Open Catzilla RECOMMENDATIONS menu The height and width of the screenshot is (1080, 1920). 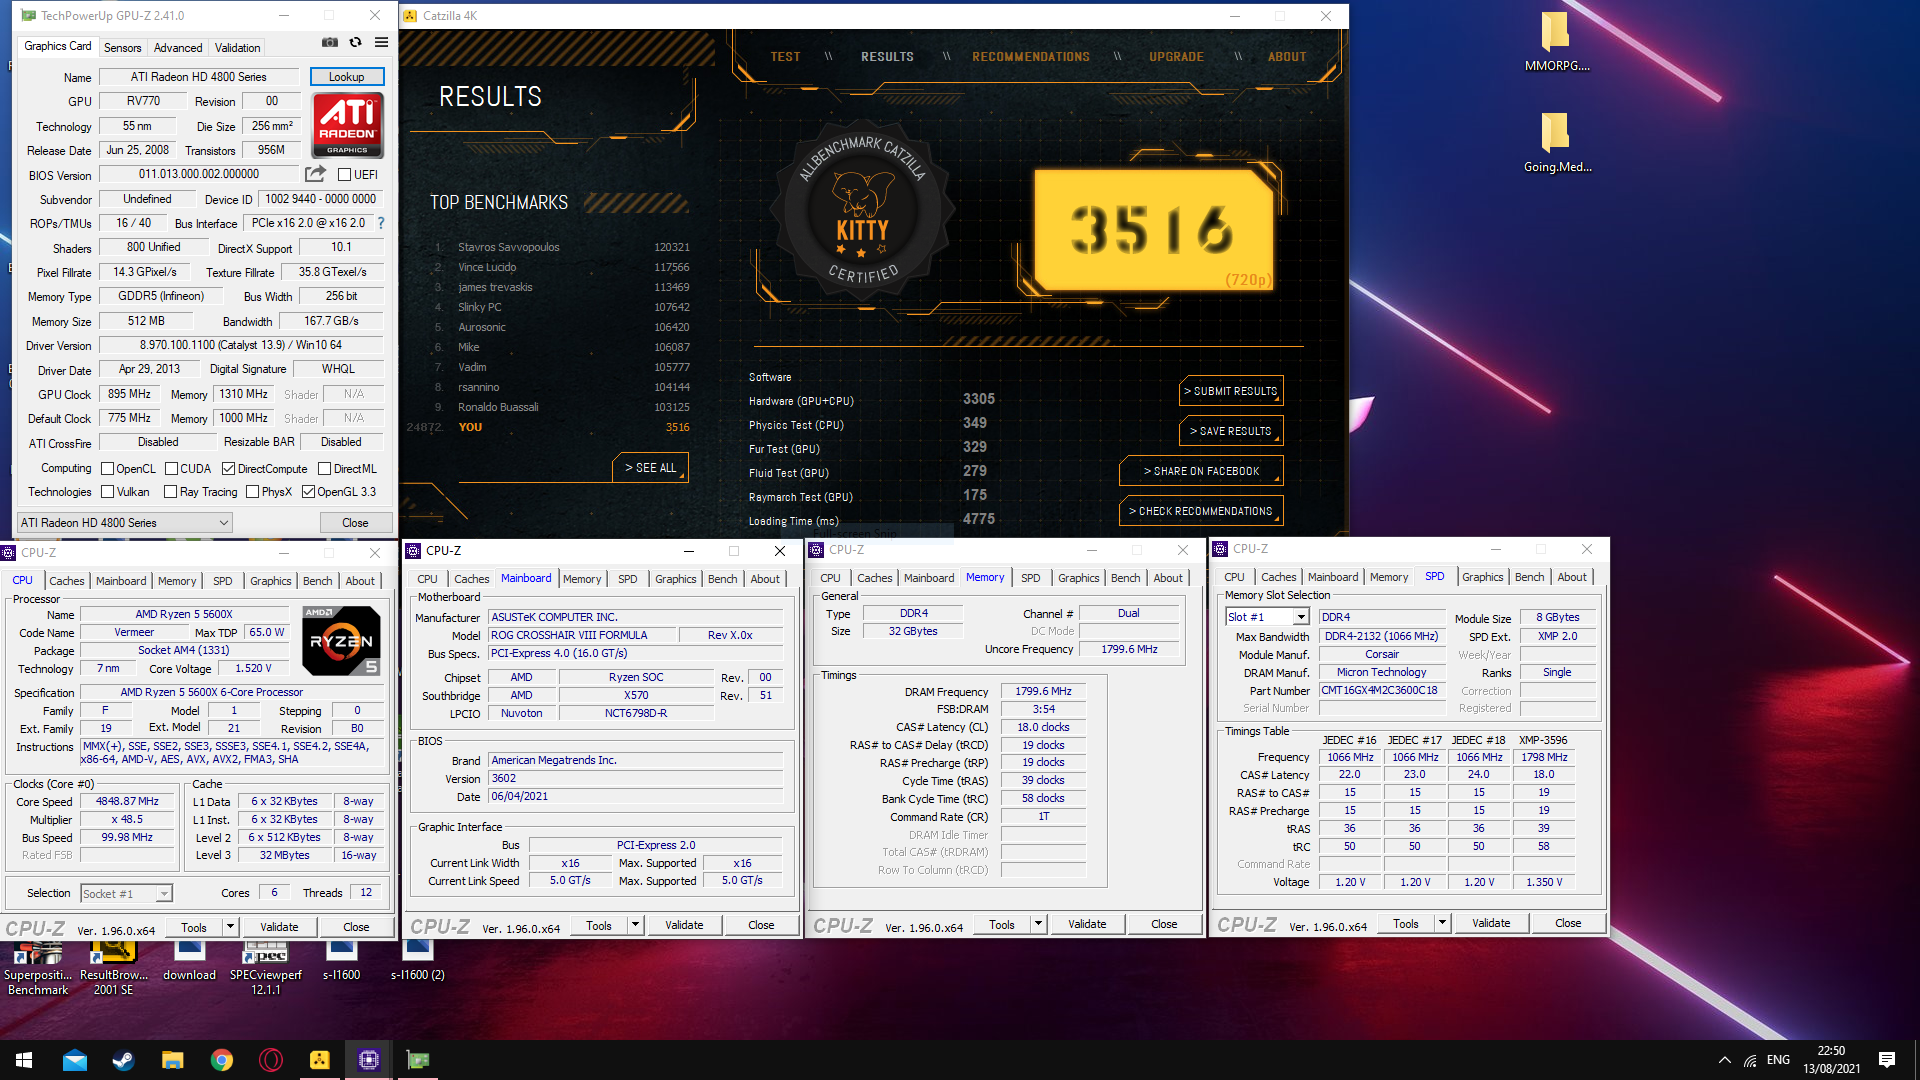click(x=1031, y=57)
